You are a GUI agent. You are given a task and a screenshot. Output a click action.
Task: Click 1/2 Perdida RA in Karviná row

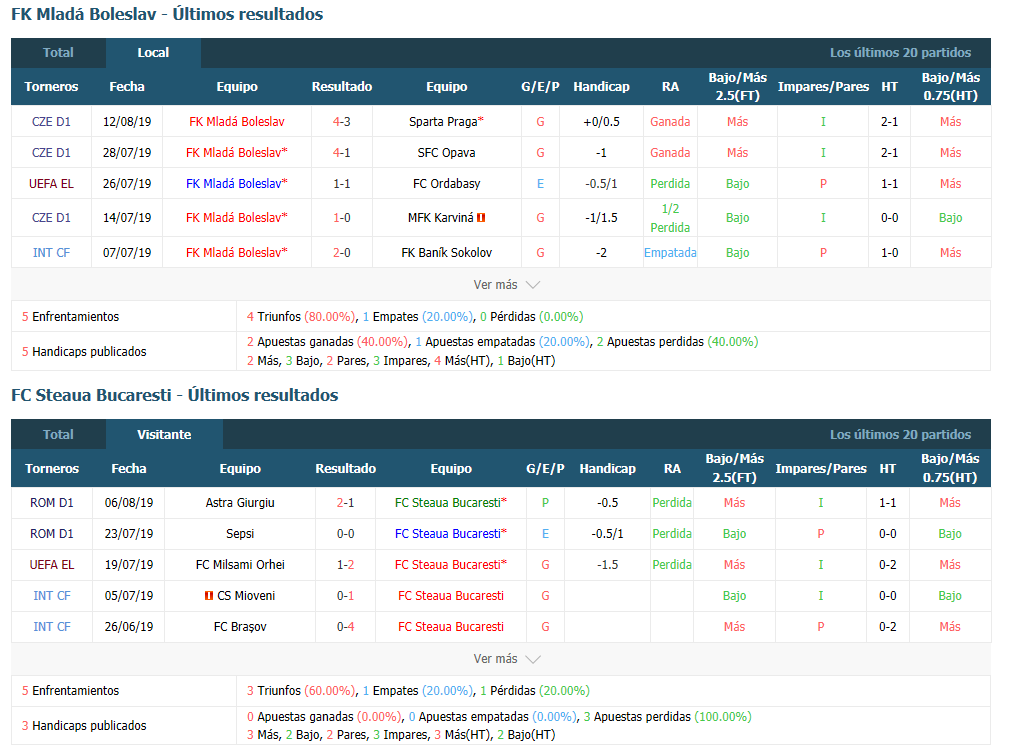point(670,218)
